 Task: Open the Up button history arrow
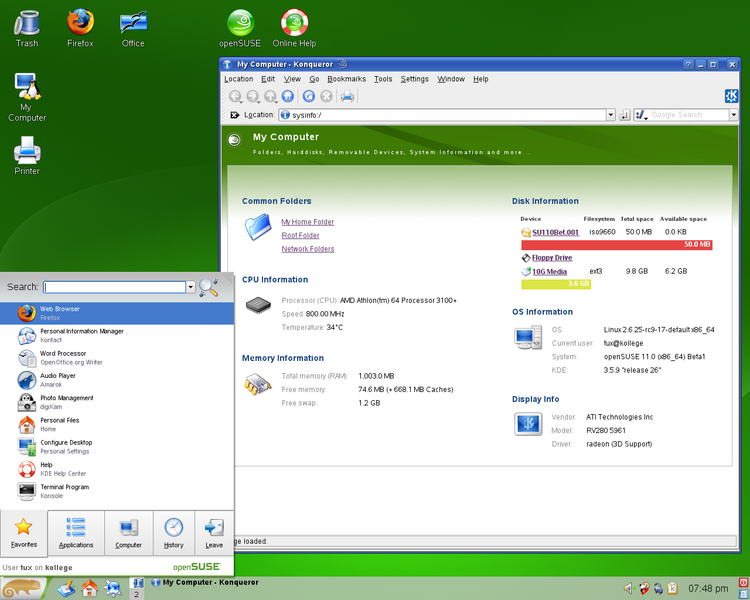[x=276, y=102]
